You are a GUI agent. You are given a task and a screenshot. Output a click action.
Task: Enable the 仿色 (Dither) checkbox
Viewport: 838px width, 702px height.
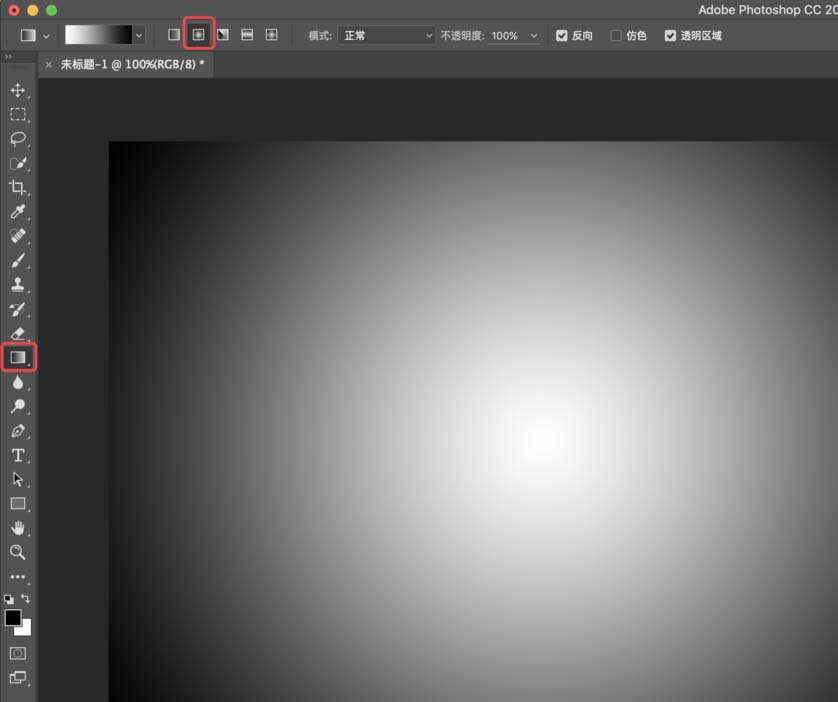coord(616,36)
